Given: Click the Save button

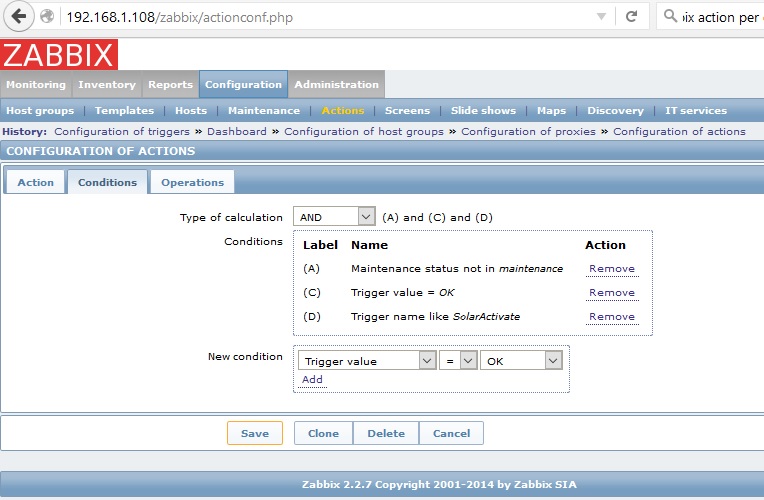Looking at the screenshot, I should [255, 433].
